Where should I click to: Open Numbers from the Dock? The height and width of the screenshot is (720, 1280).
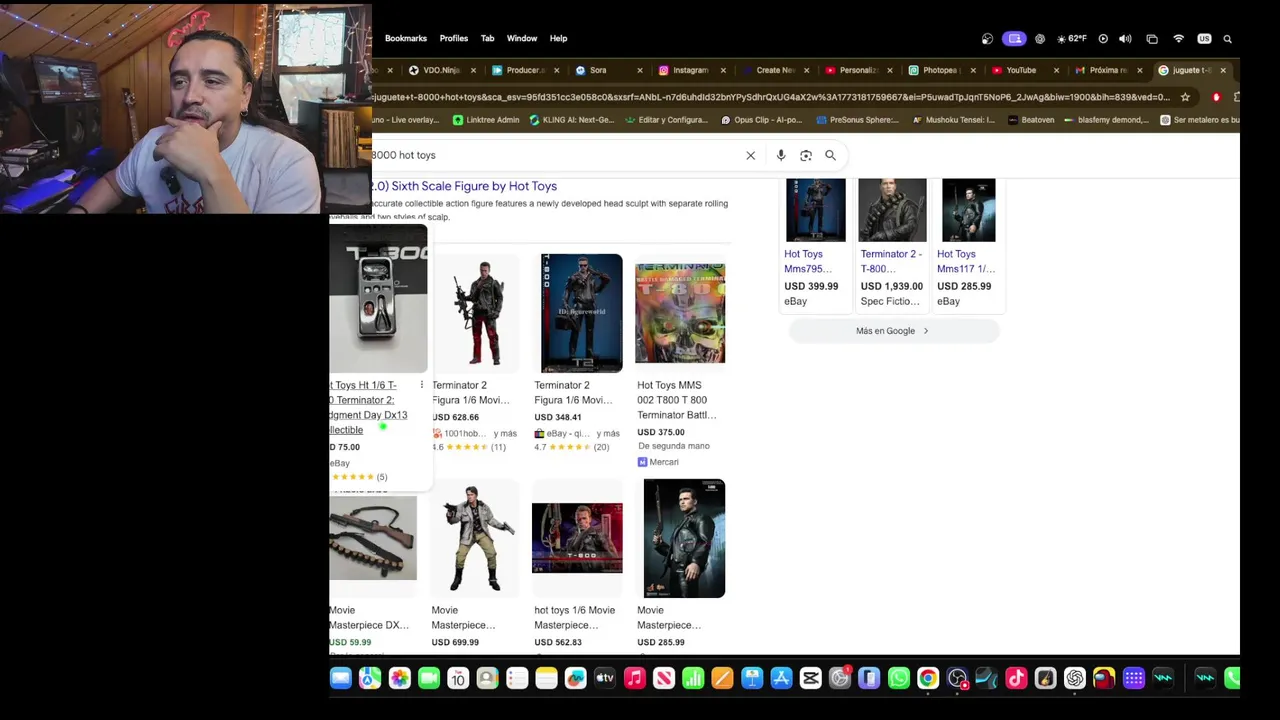click(x=693, y=679)
